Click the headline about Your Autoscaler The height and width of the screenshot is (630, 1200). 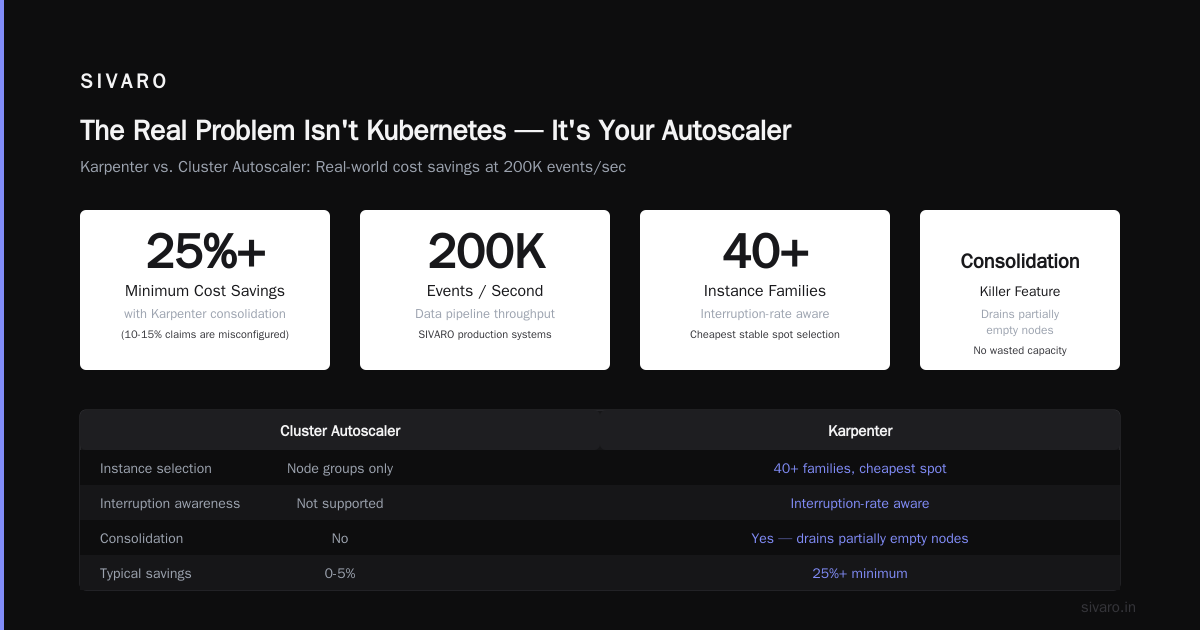coord(435,131)
